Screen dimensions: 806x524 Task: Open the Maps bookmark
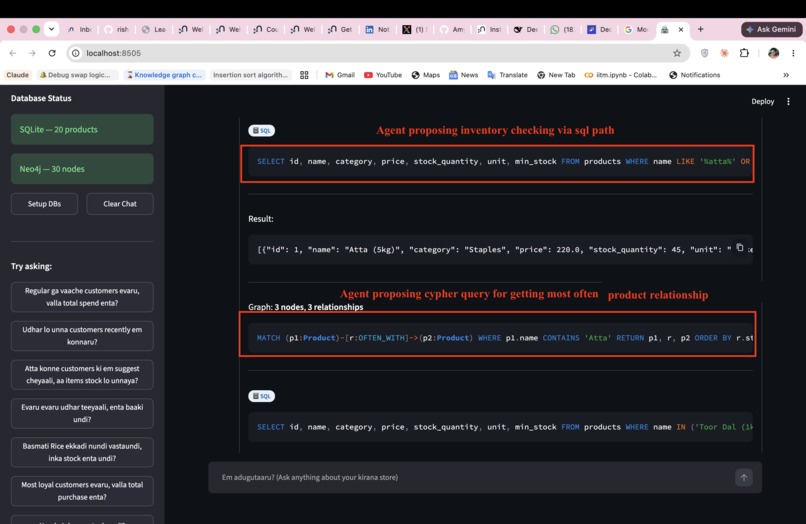click(426, 75)
